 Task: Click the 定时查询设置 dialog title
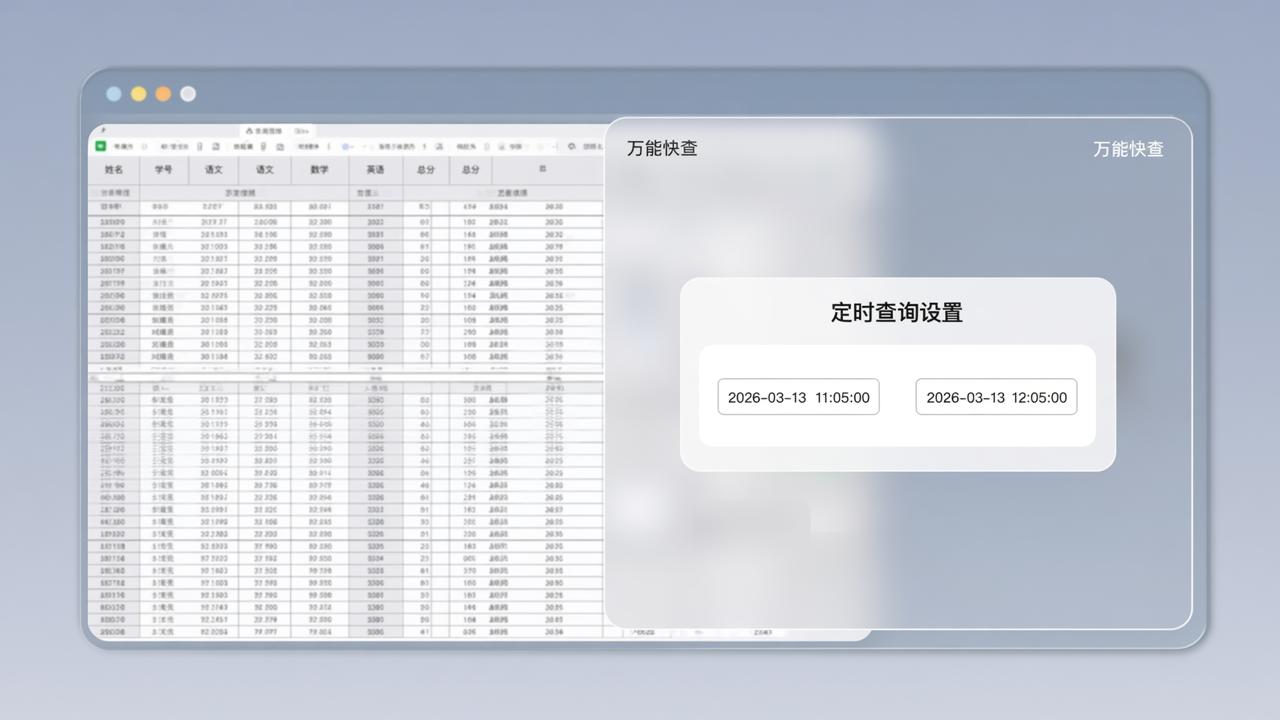click(x=897, y=312)
